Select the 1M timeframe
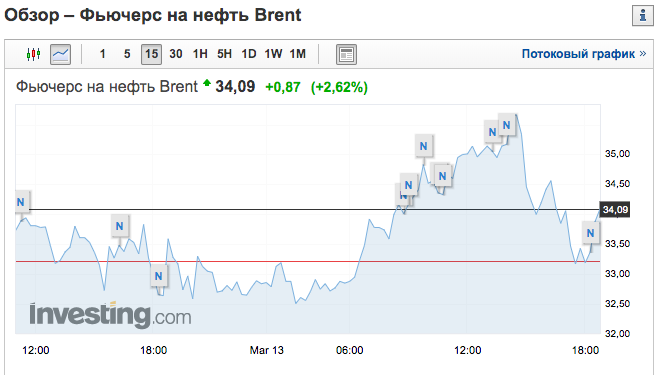The image size is (659, 375). 298,54
